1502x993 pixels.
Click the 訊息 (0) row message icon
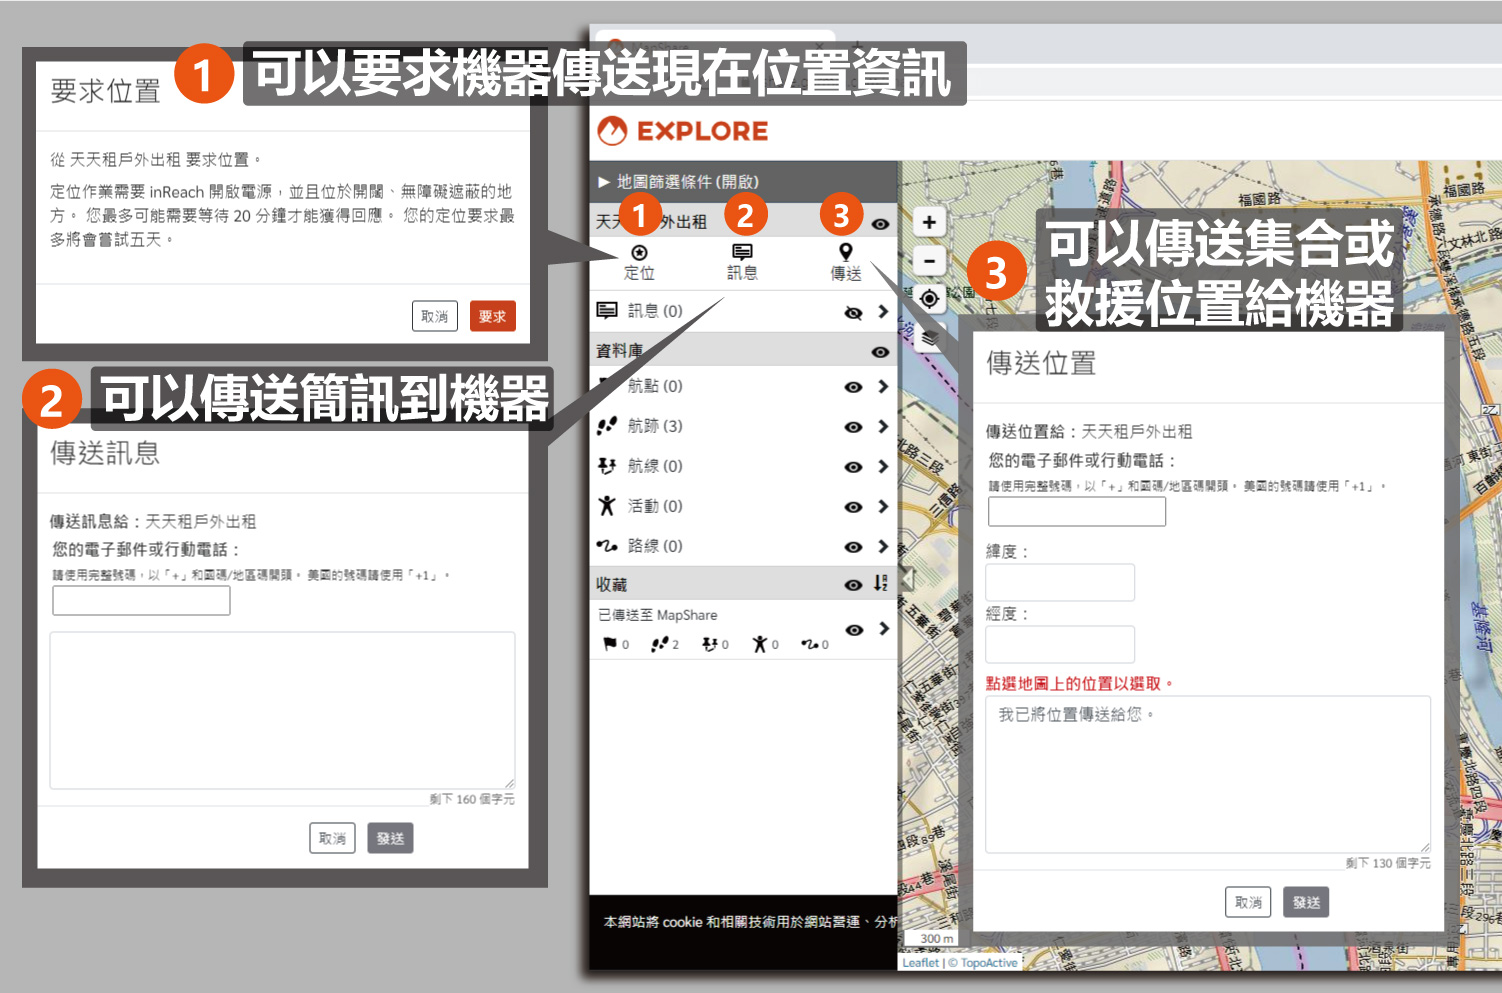pos(607,311)
